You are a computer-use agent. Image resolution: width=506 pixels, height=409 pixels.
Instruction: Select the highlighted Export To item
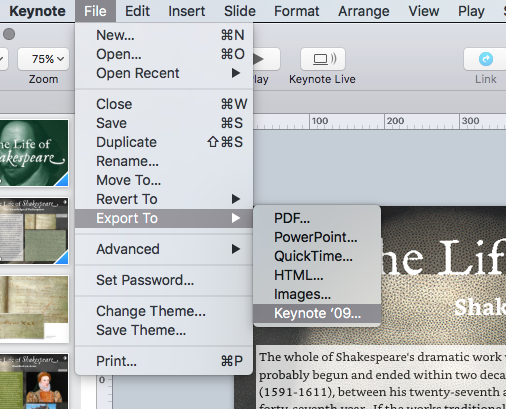(164, 218)
